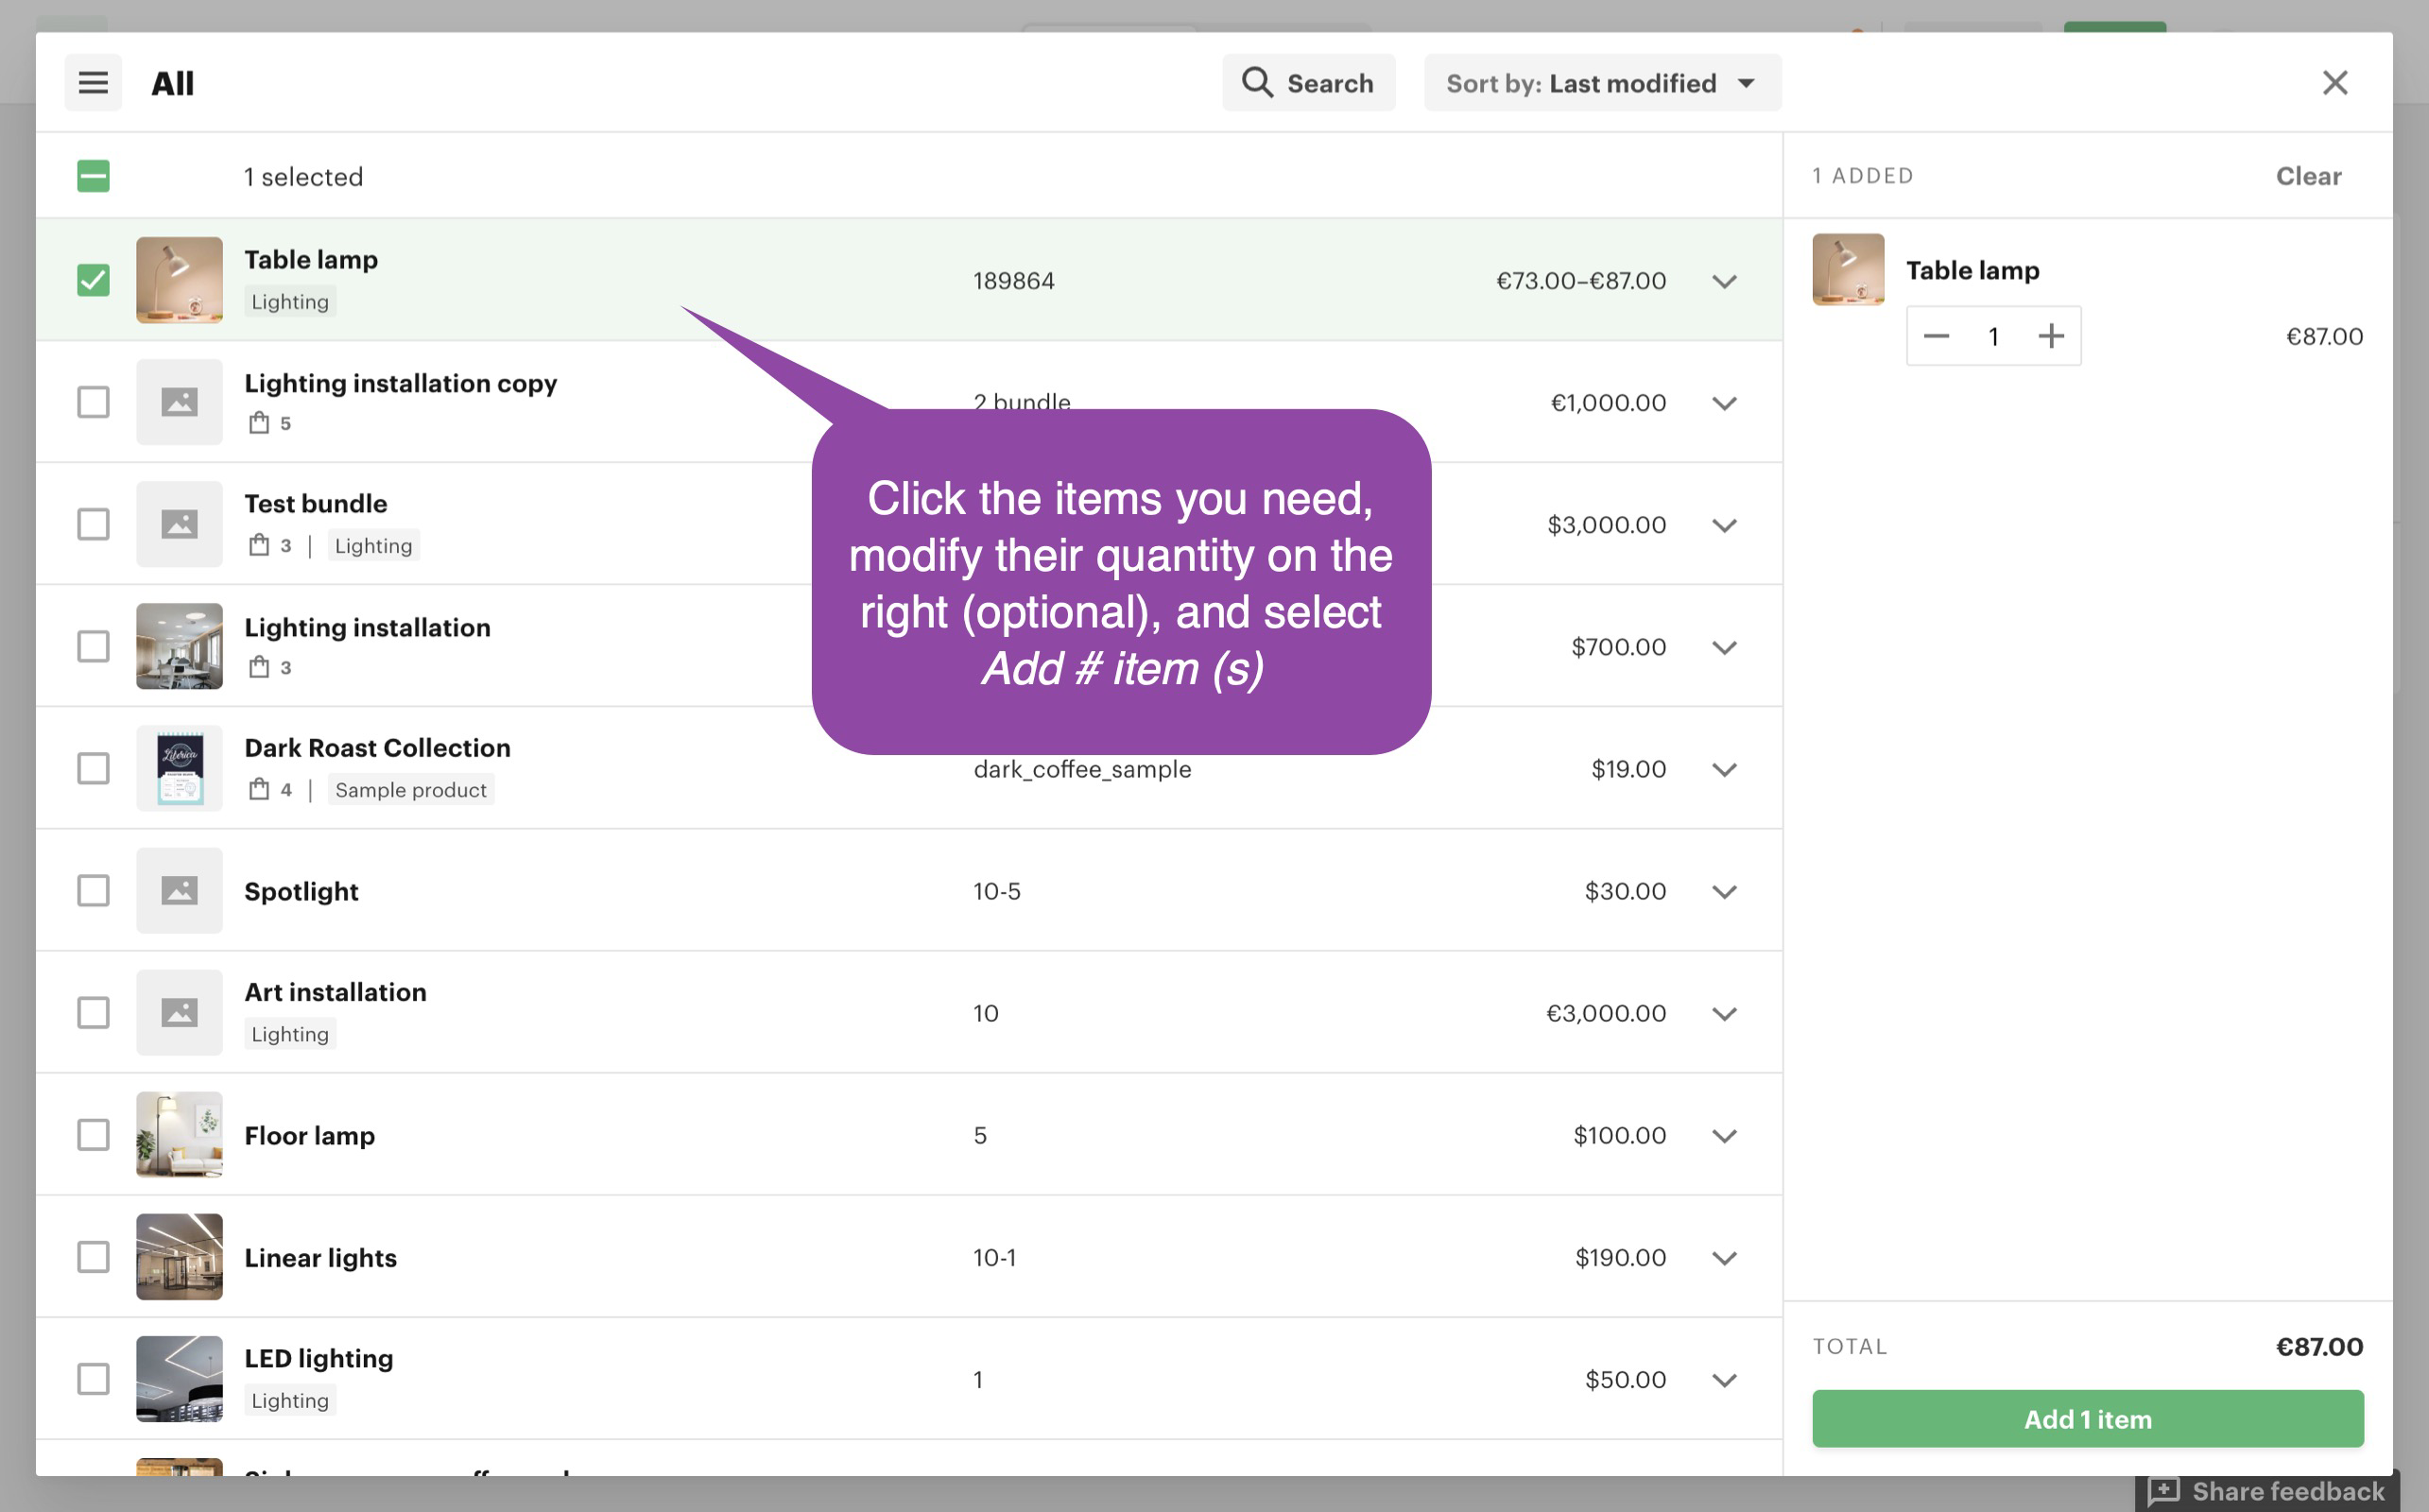2429x1512 pixels.
Task: Click the close icon to dismiss dialog
Action: point(2336,80)
